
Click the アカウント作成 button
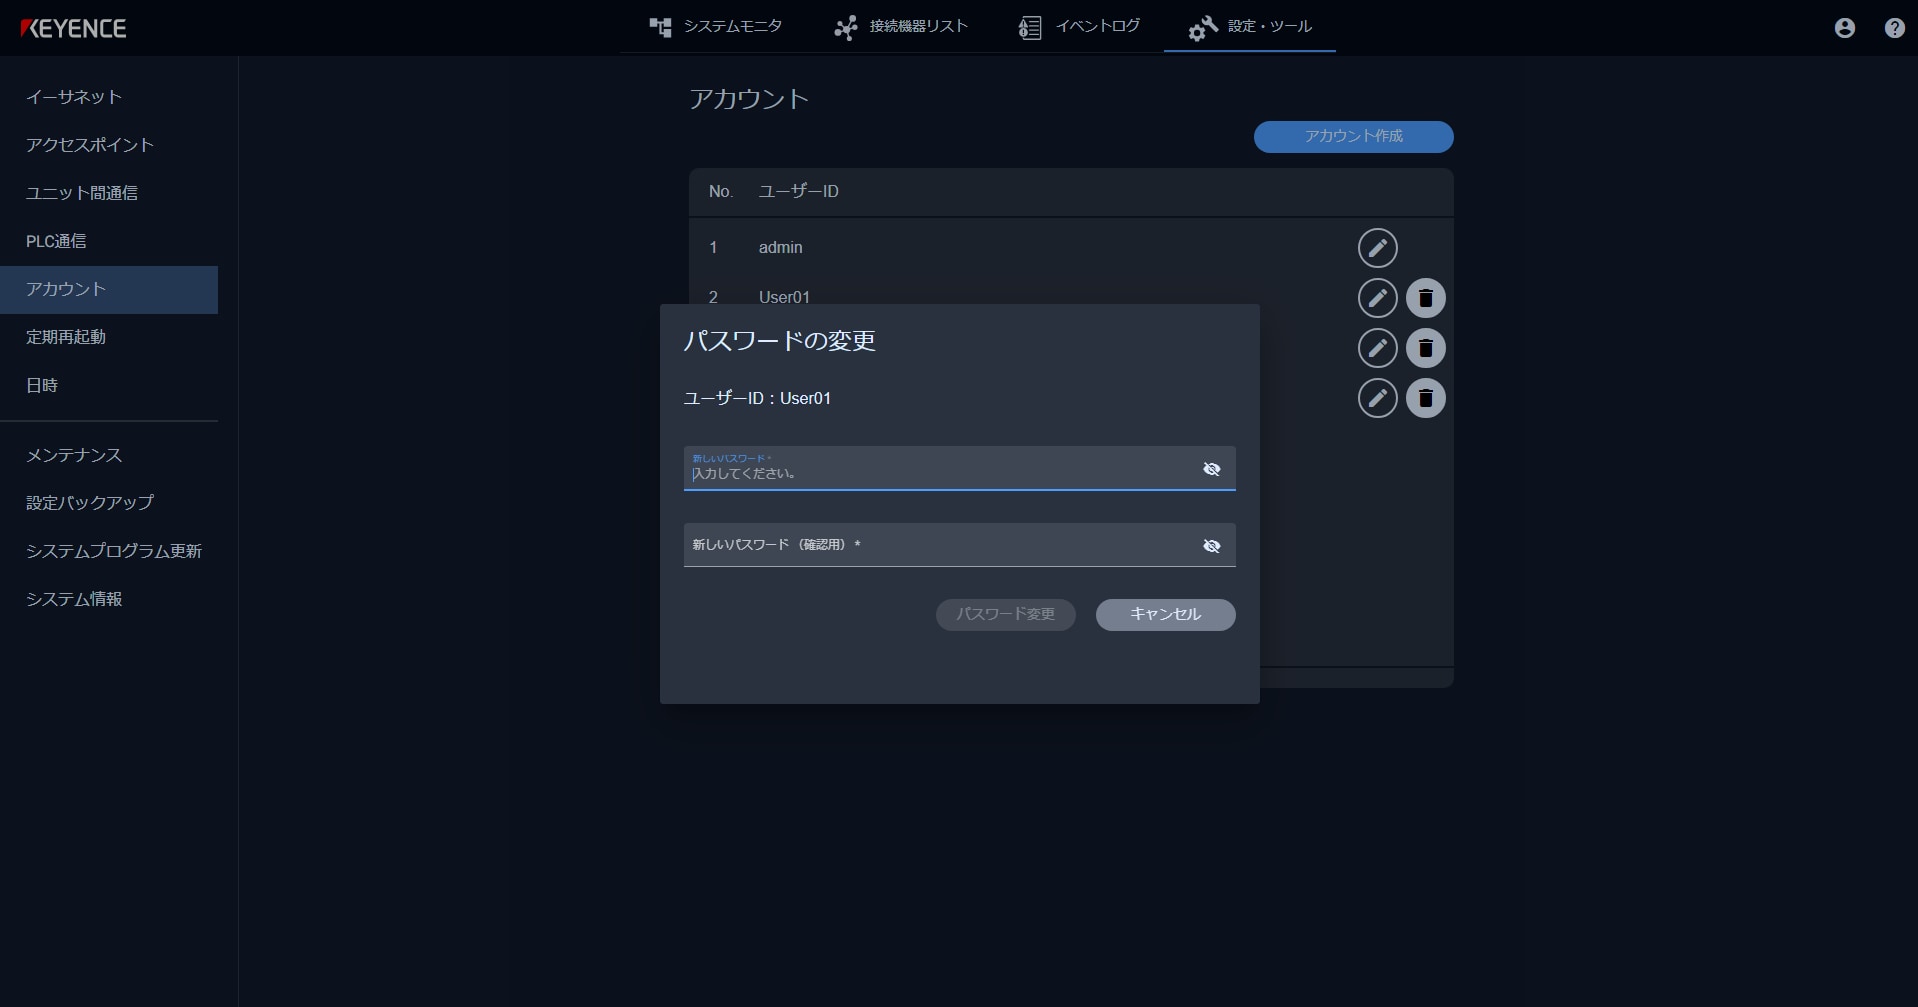[x=1353, y=137]
